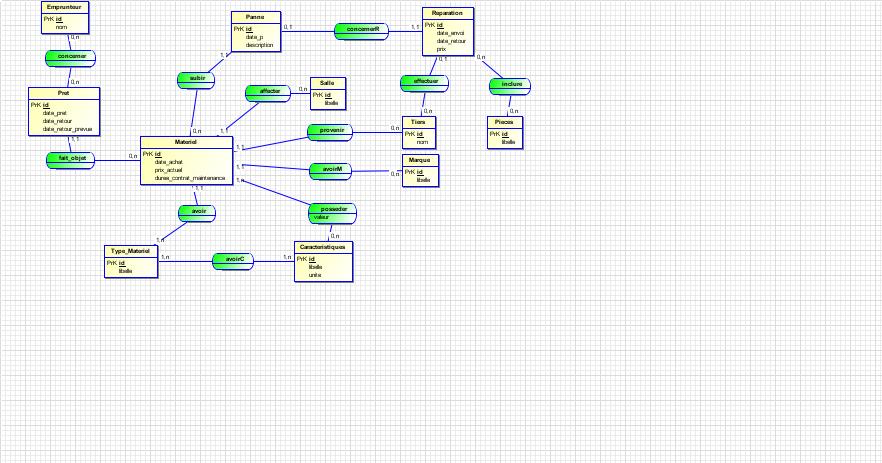
Task: Click the subir relationship node
Action: [x=197, y=78]
